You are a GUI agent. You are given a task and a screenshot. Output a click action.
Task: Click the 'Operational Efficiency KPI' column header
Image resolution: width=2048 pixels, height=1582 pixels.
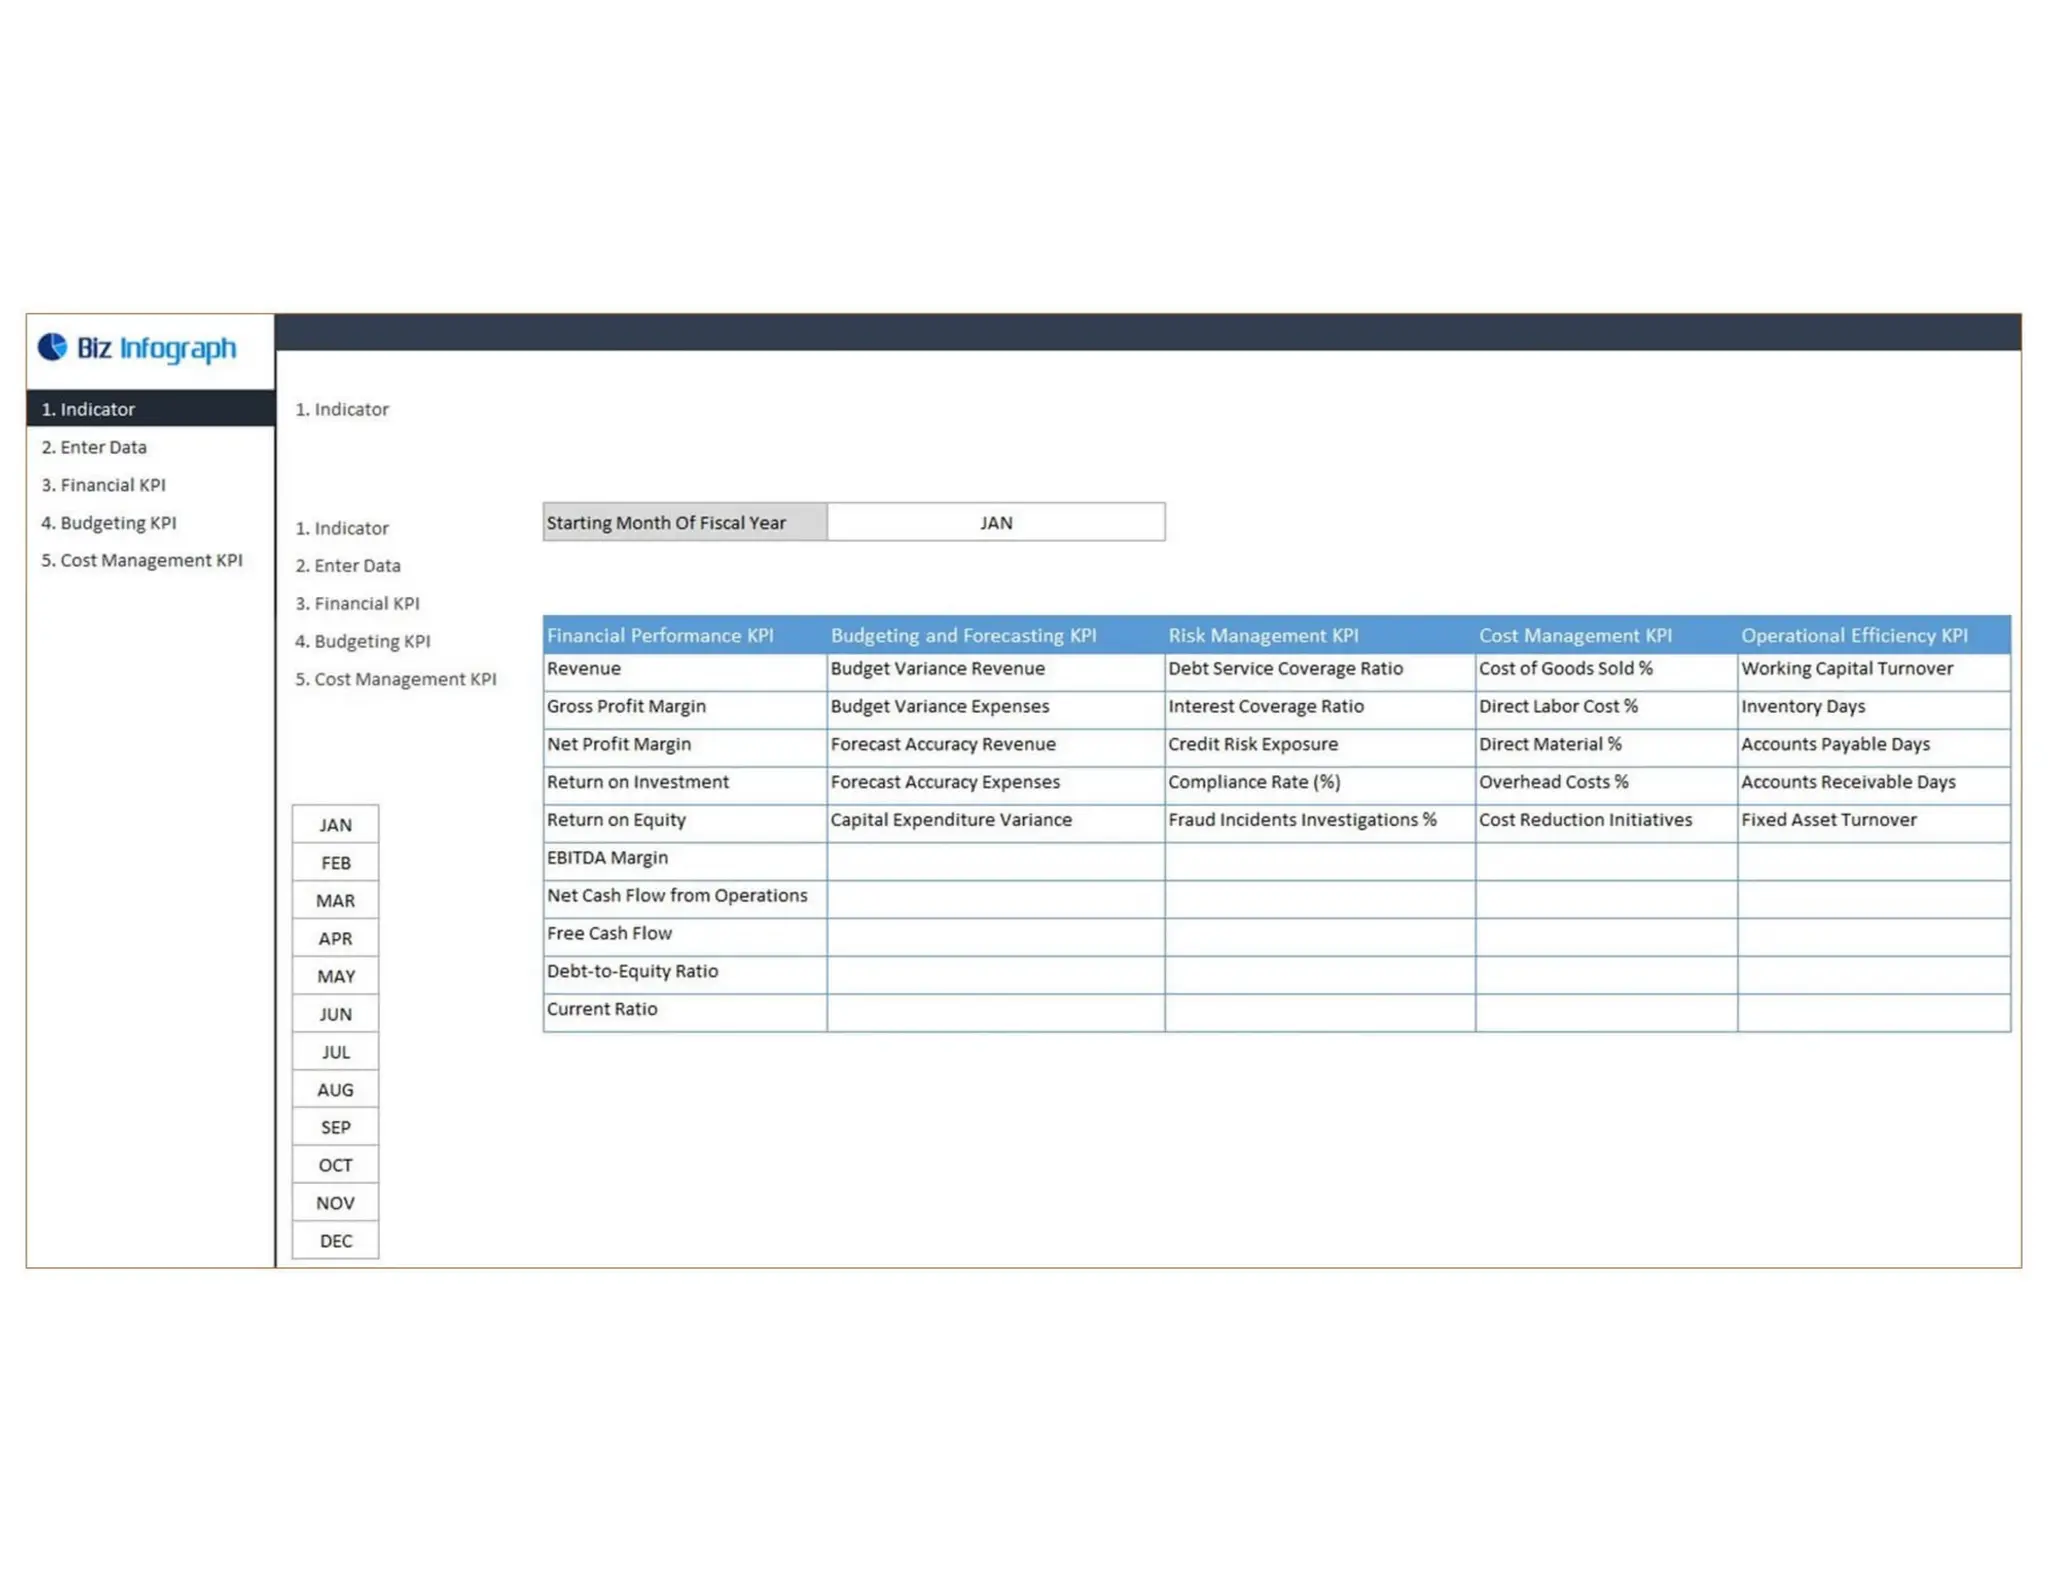coord(1874,635)
